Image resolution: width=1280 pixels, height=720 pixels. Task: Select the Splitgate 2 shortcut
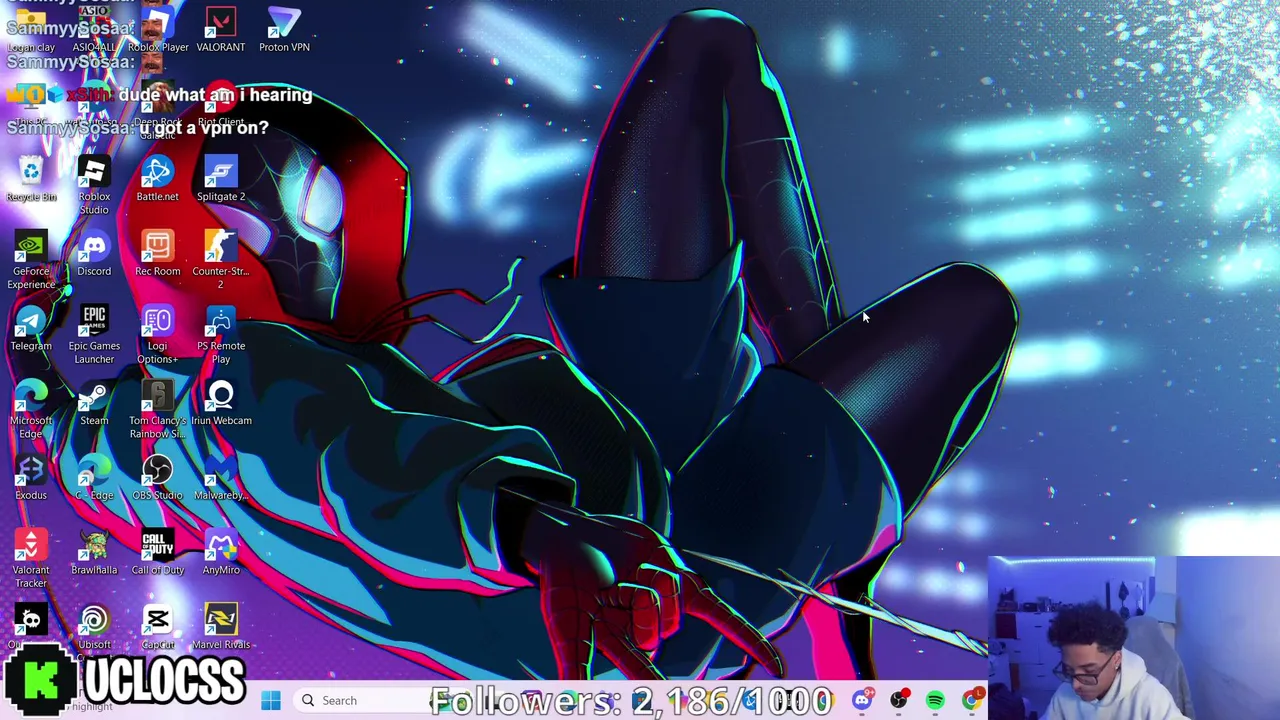click(221, 179)
